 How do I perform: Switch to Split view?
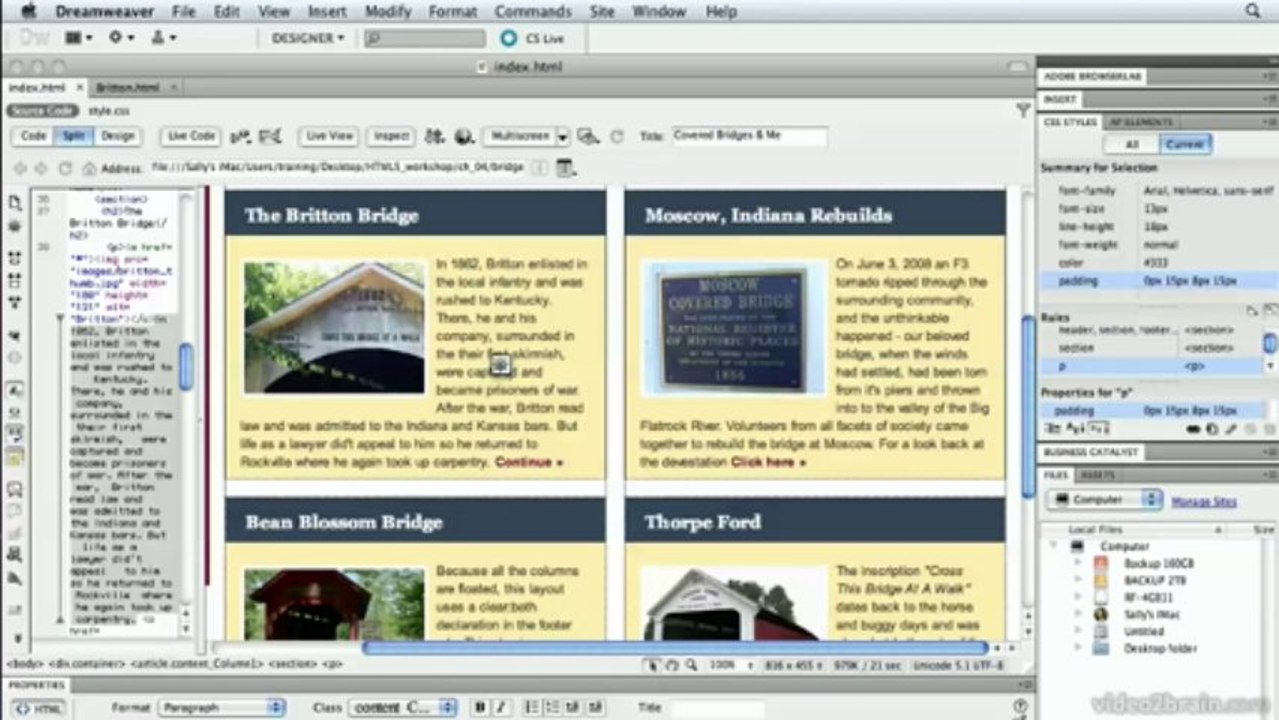pos(73,136)
